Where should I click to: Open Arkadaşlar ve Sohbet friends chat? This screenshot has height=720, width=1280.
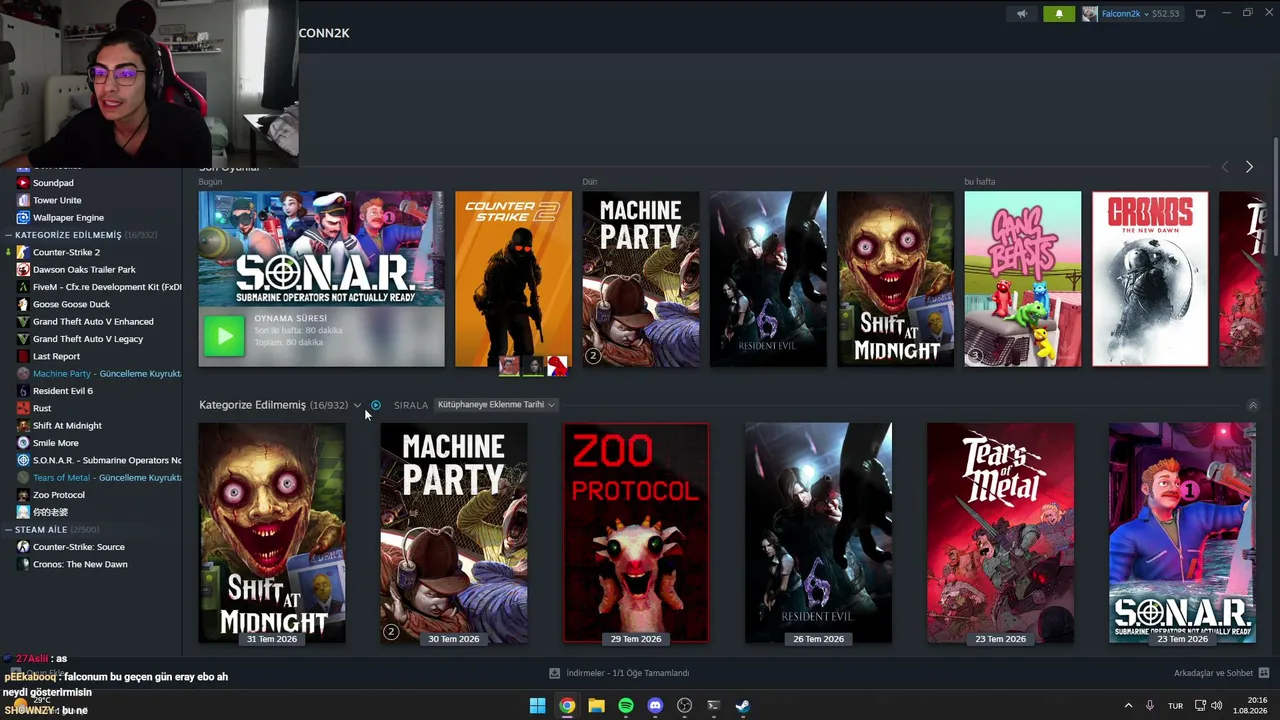tap(1221, 673)
